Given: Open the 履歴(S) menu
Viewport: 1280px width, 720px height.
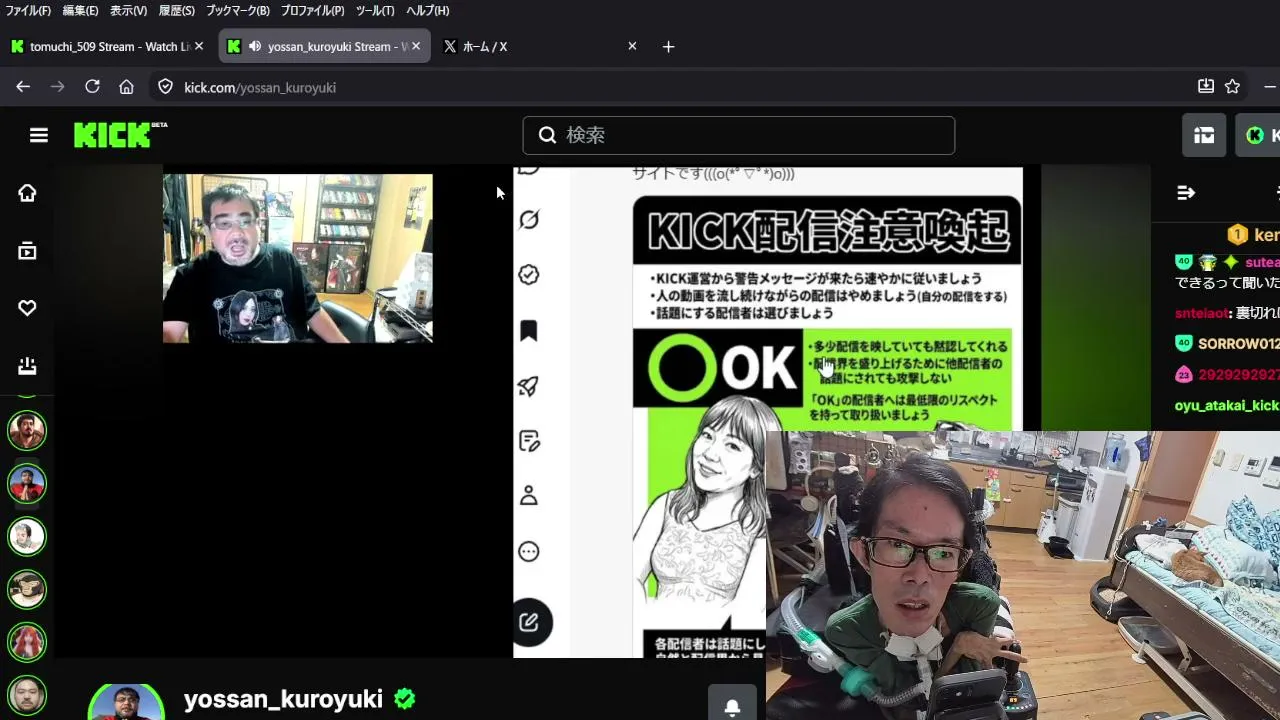Looking at the screenshot, I should [177, 10].
